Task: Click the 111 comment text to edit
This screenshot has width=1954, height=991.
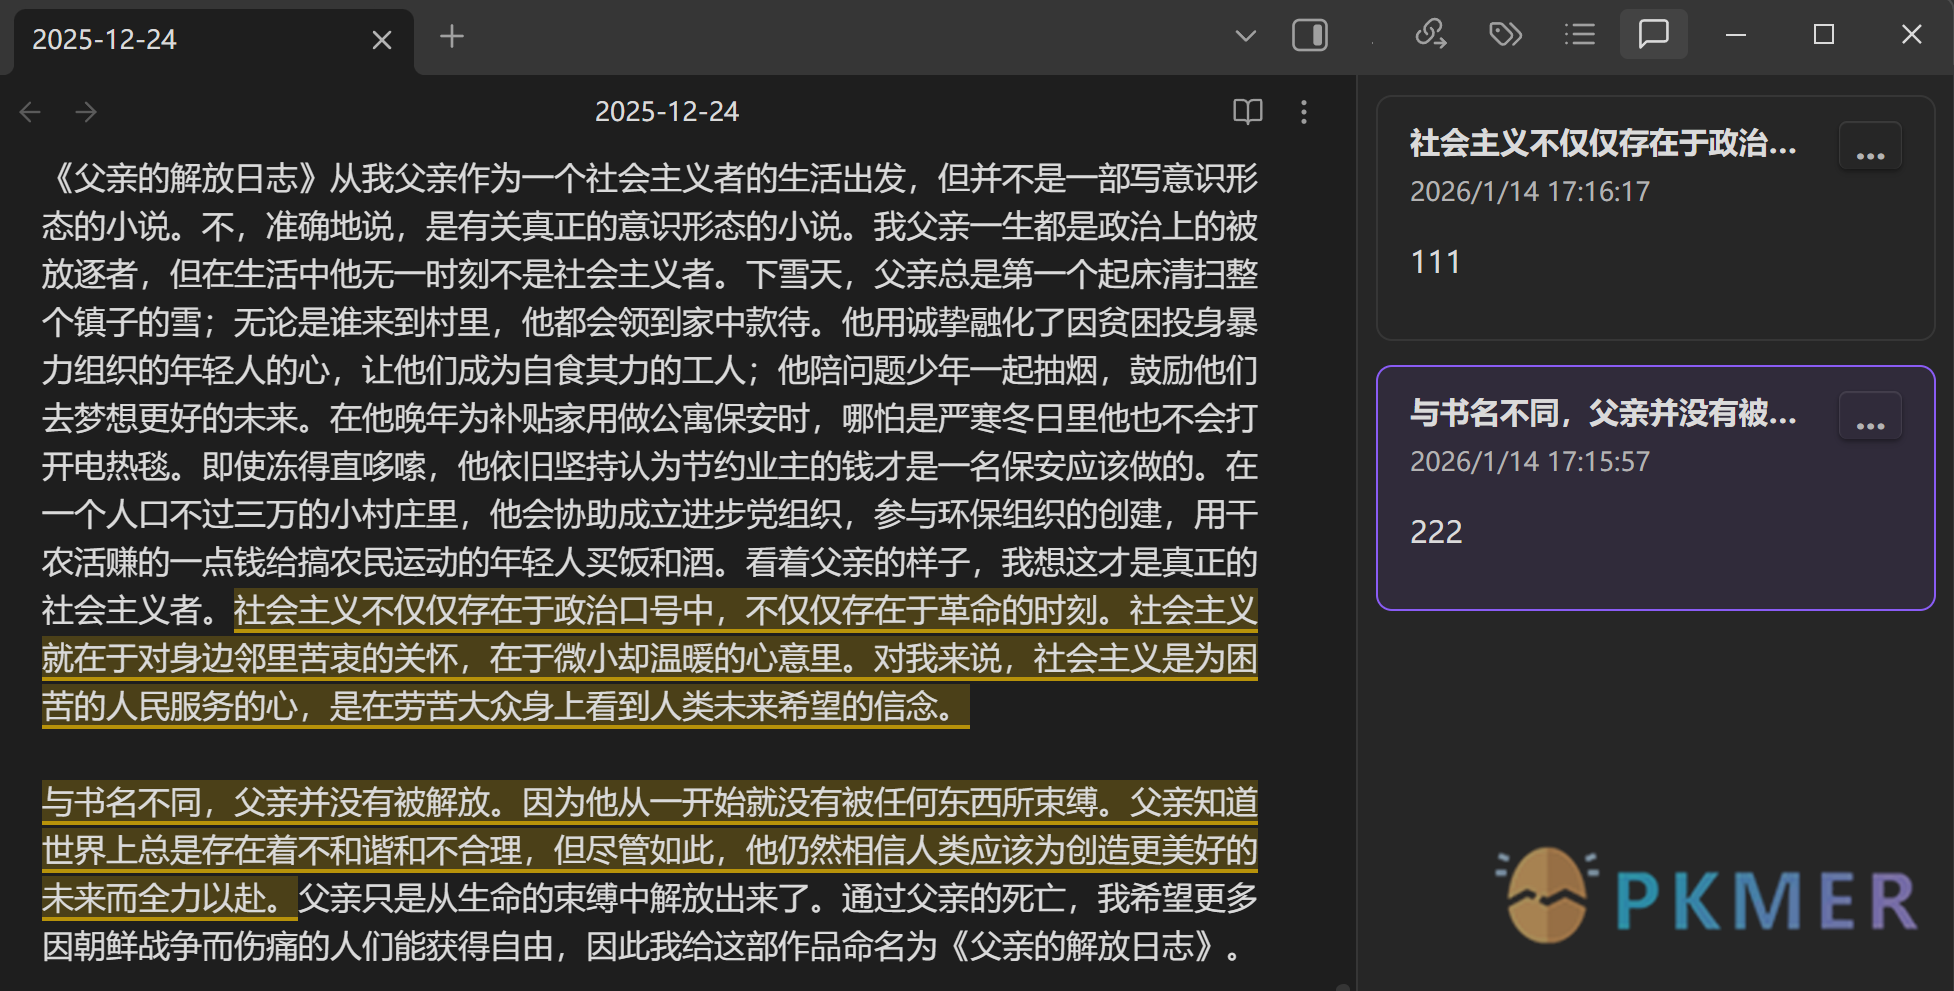Action: (x=1435, y=261)
